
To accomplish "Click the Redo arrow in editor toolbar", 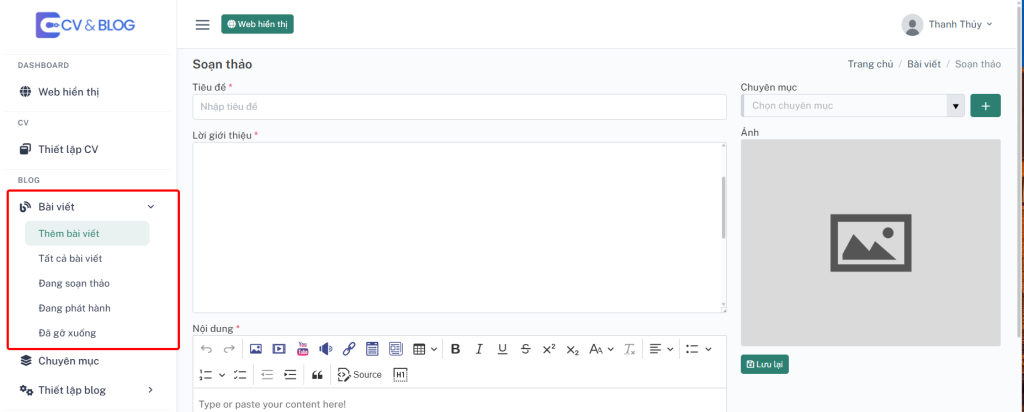I will tap(229, 349).
